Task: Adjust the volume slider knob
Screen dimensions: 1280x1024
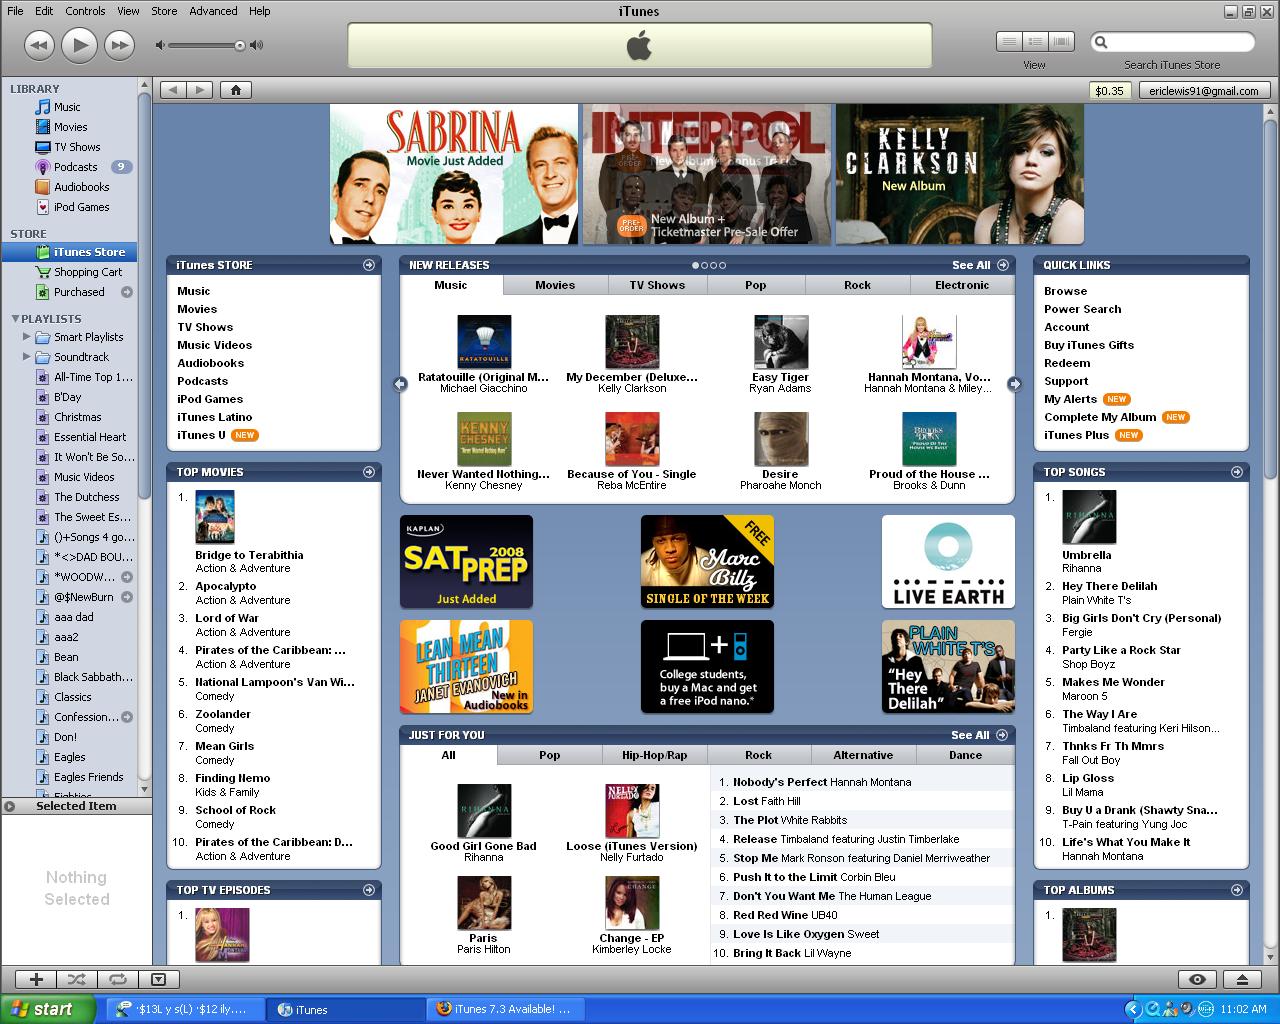Action: (x=240, y=45)
